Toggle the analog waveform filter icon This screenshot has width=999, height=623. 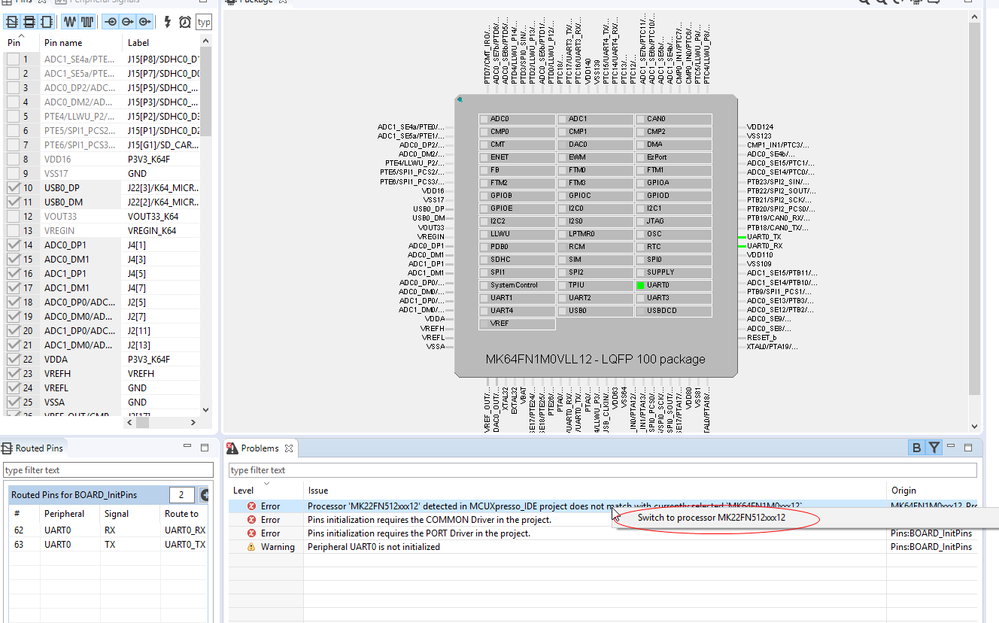69,22
